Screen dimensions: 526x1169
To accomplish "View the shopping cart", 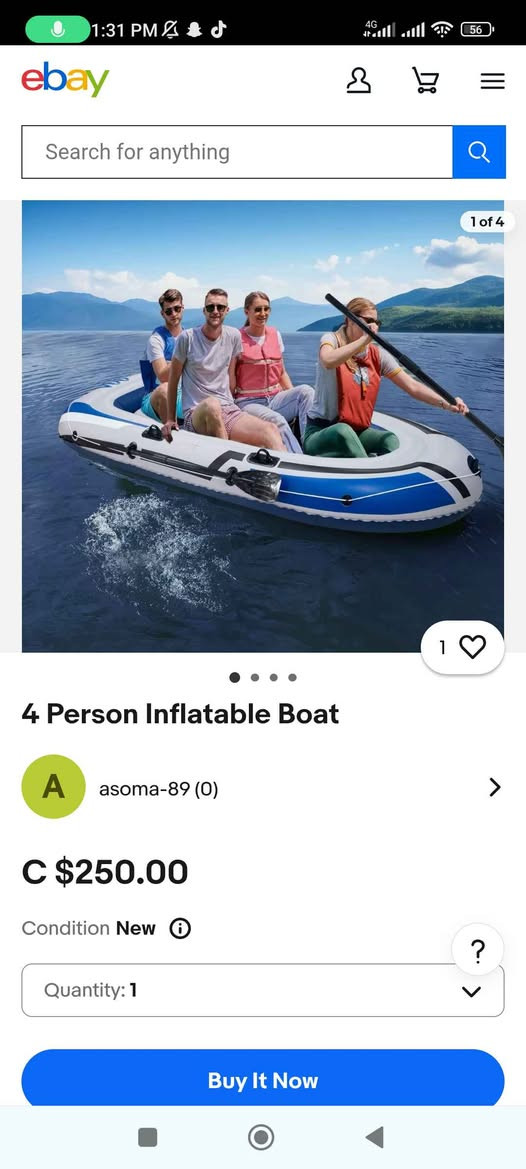I will tap(425, 81).
